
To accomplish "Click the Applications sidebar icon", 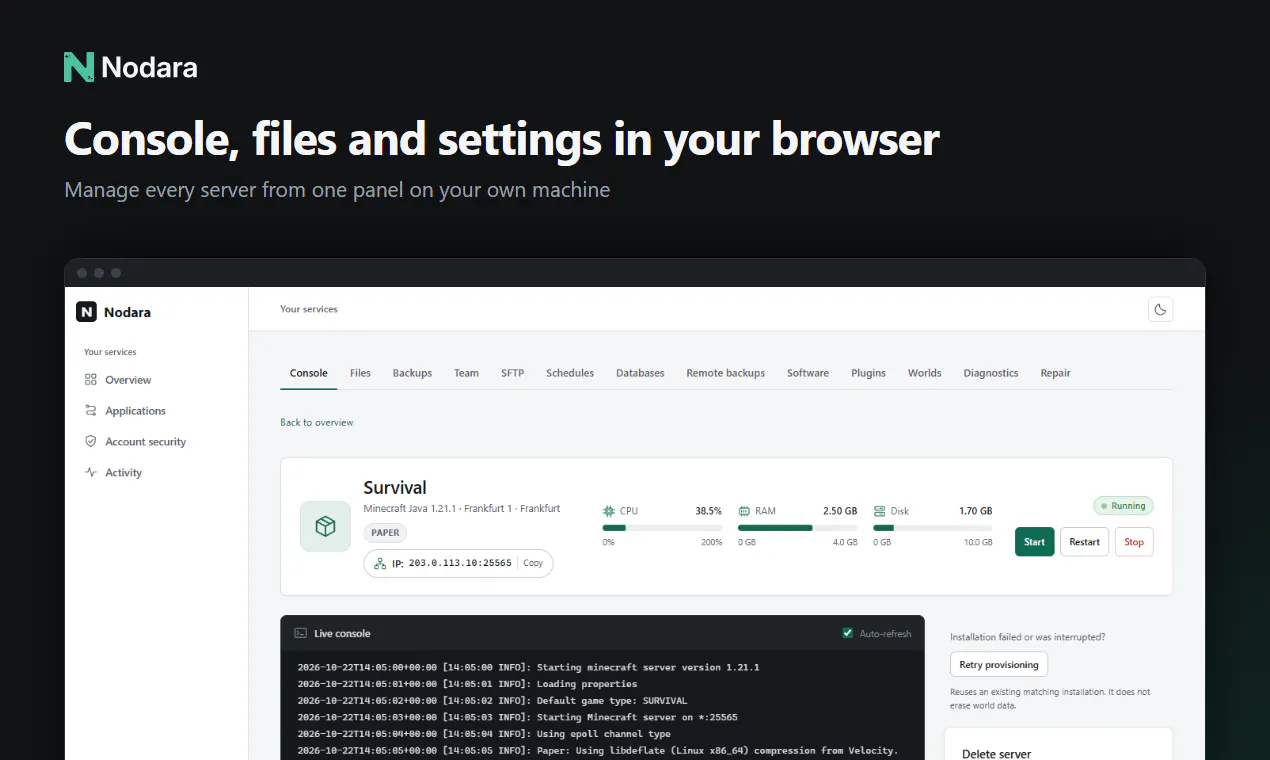I will click(91, 411).
